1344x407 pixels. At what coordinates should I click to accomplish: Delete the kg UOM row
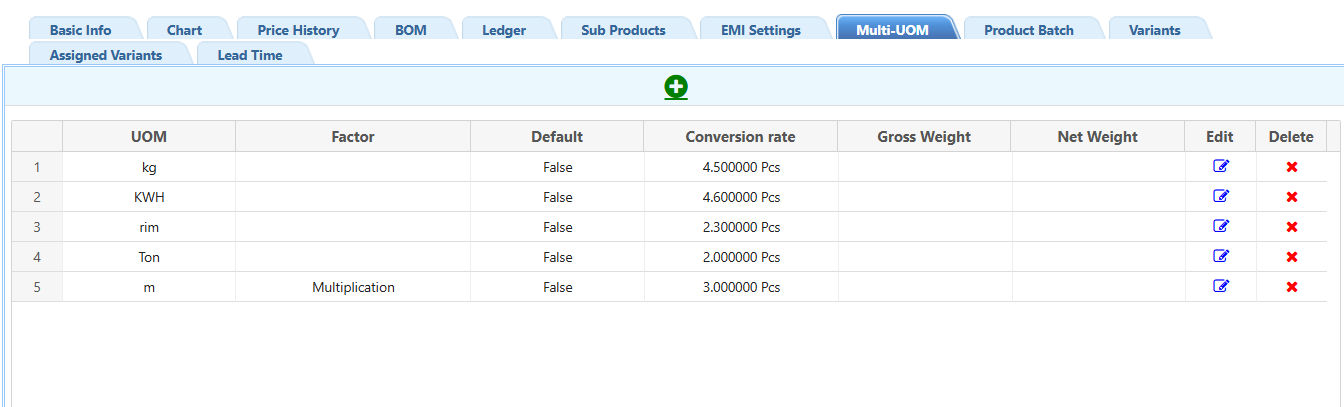[x=1291, y=167]
